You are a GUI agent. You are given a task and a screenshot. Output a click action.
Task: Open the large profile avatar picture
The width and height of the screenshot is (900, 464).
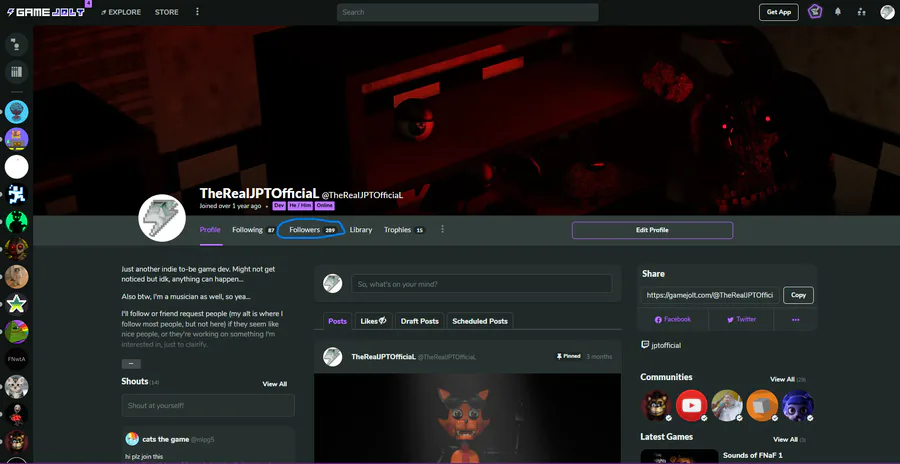(x=162, y=218)
